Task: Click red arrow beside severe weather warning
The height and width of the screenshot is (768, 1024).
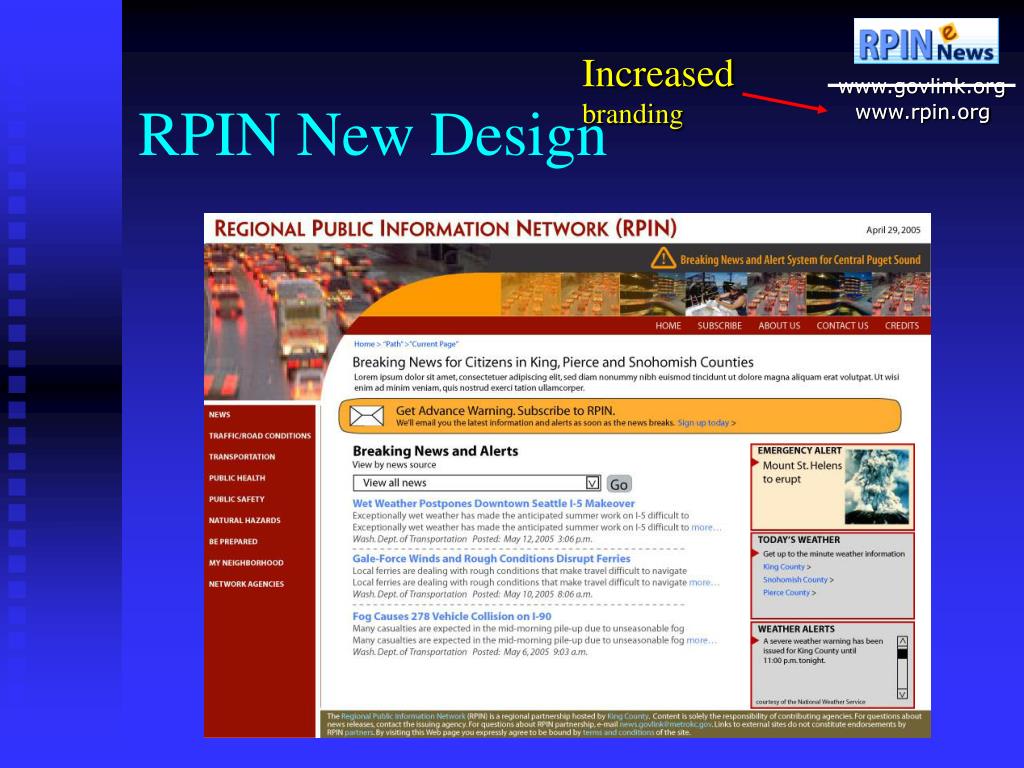Action: (756, 641)
